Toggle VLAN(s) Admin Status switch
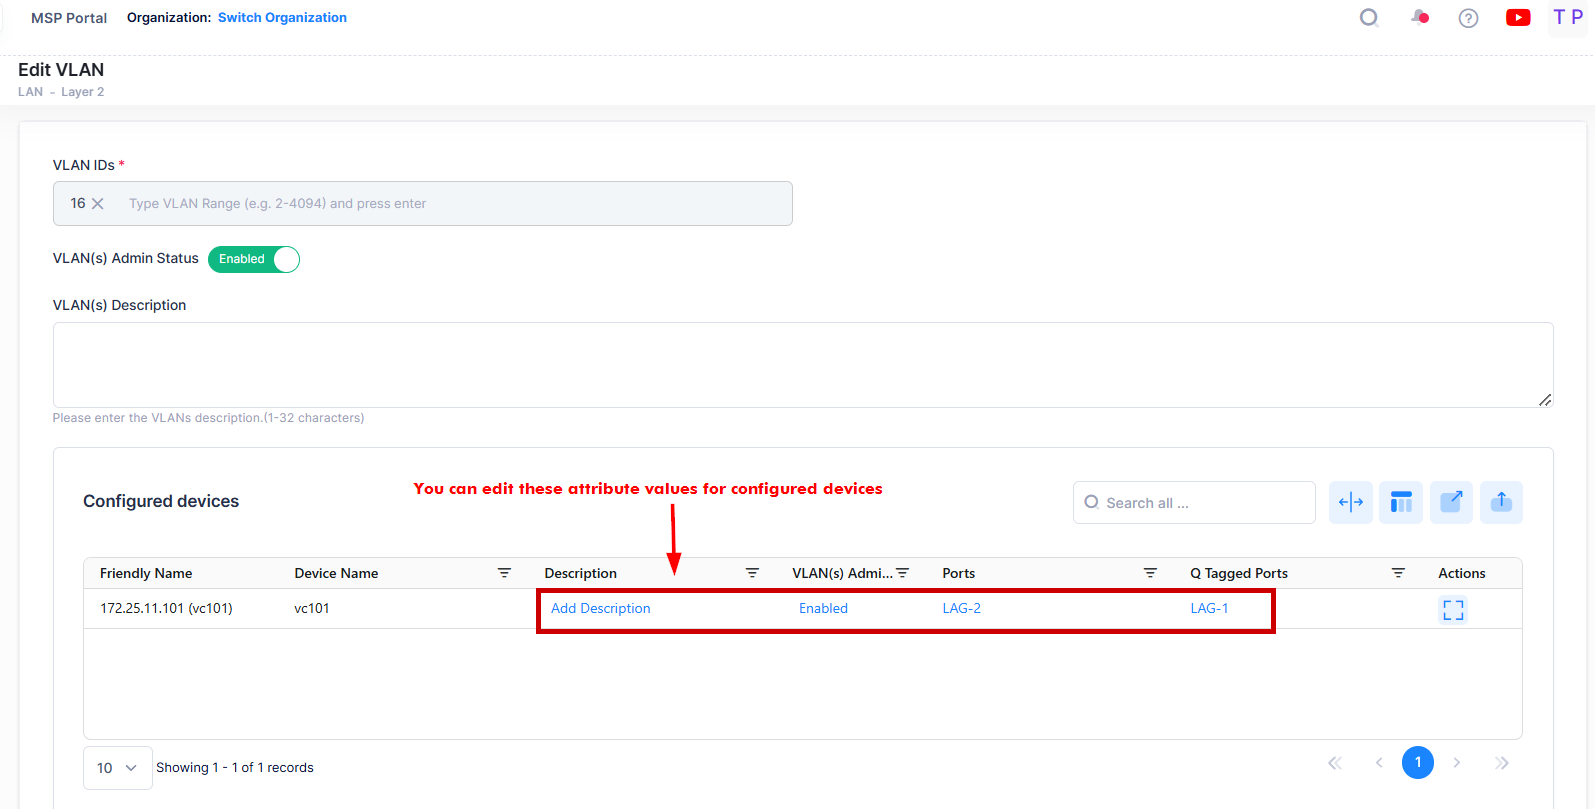1595x809 pixels. [254, 259]
